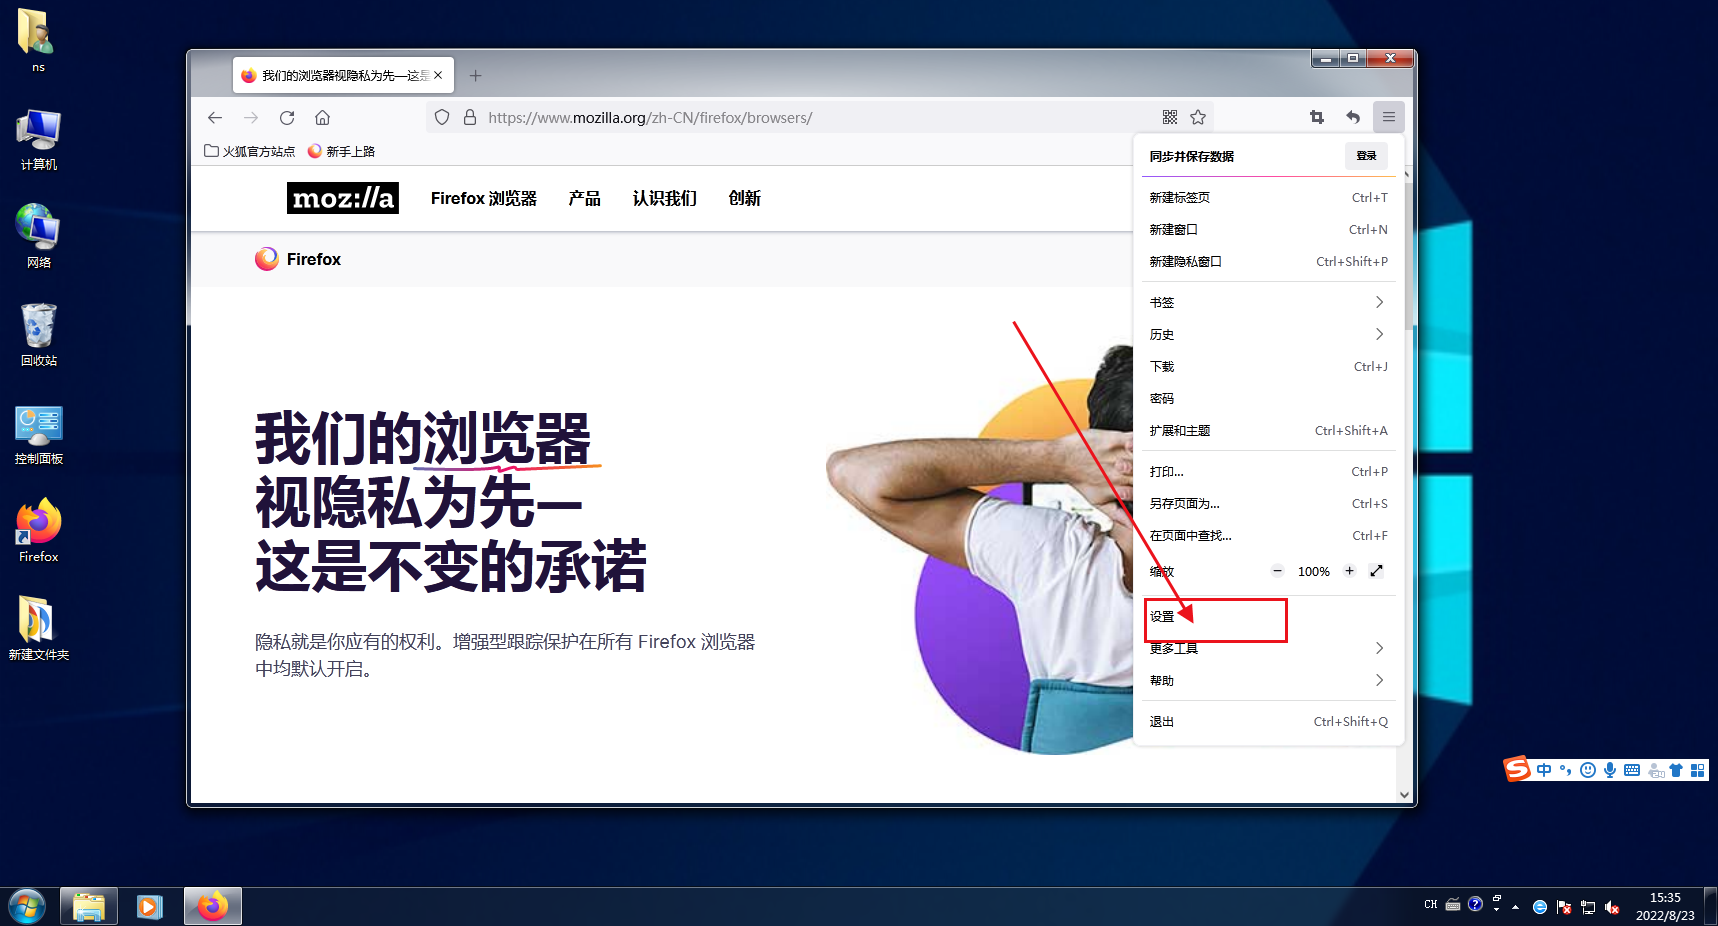
Task: Open the Windows Start button
Action: point(27,907)
